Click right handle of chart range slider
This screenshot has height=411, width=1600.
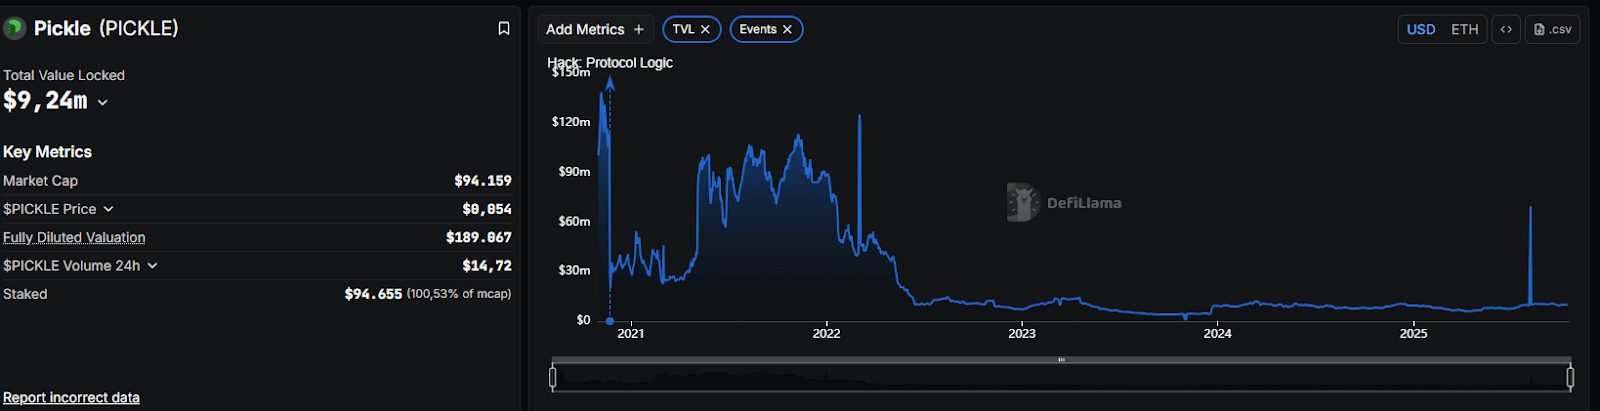click(1570, 377)
